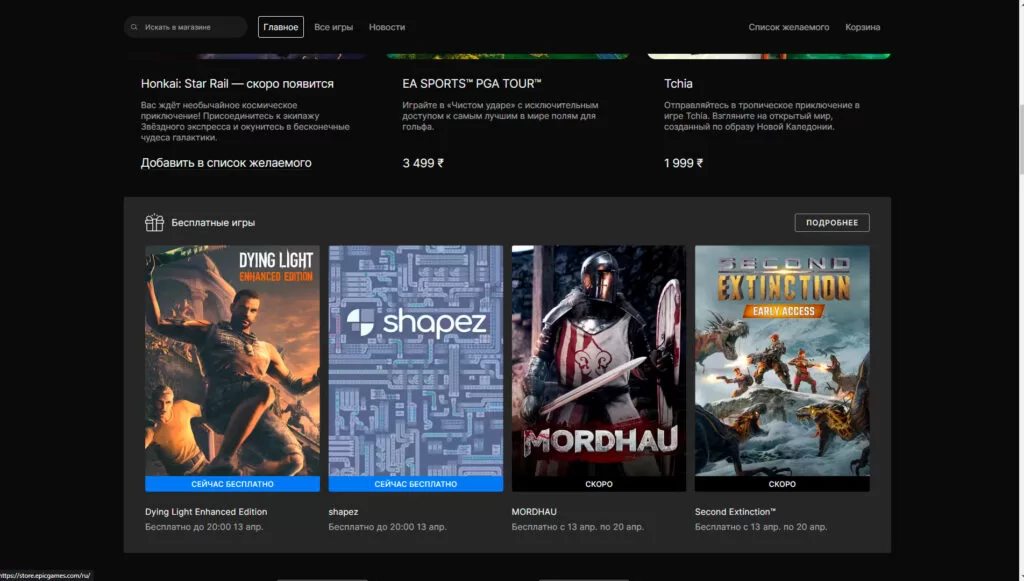Screen dimensions: 1024x581
Task: Focus the Искать в магазине search field
Action: pos(190,27)
